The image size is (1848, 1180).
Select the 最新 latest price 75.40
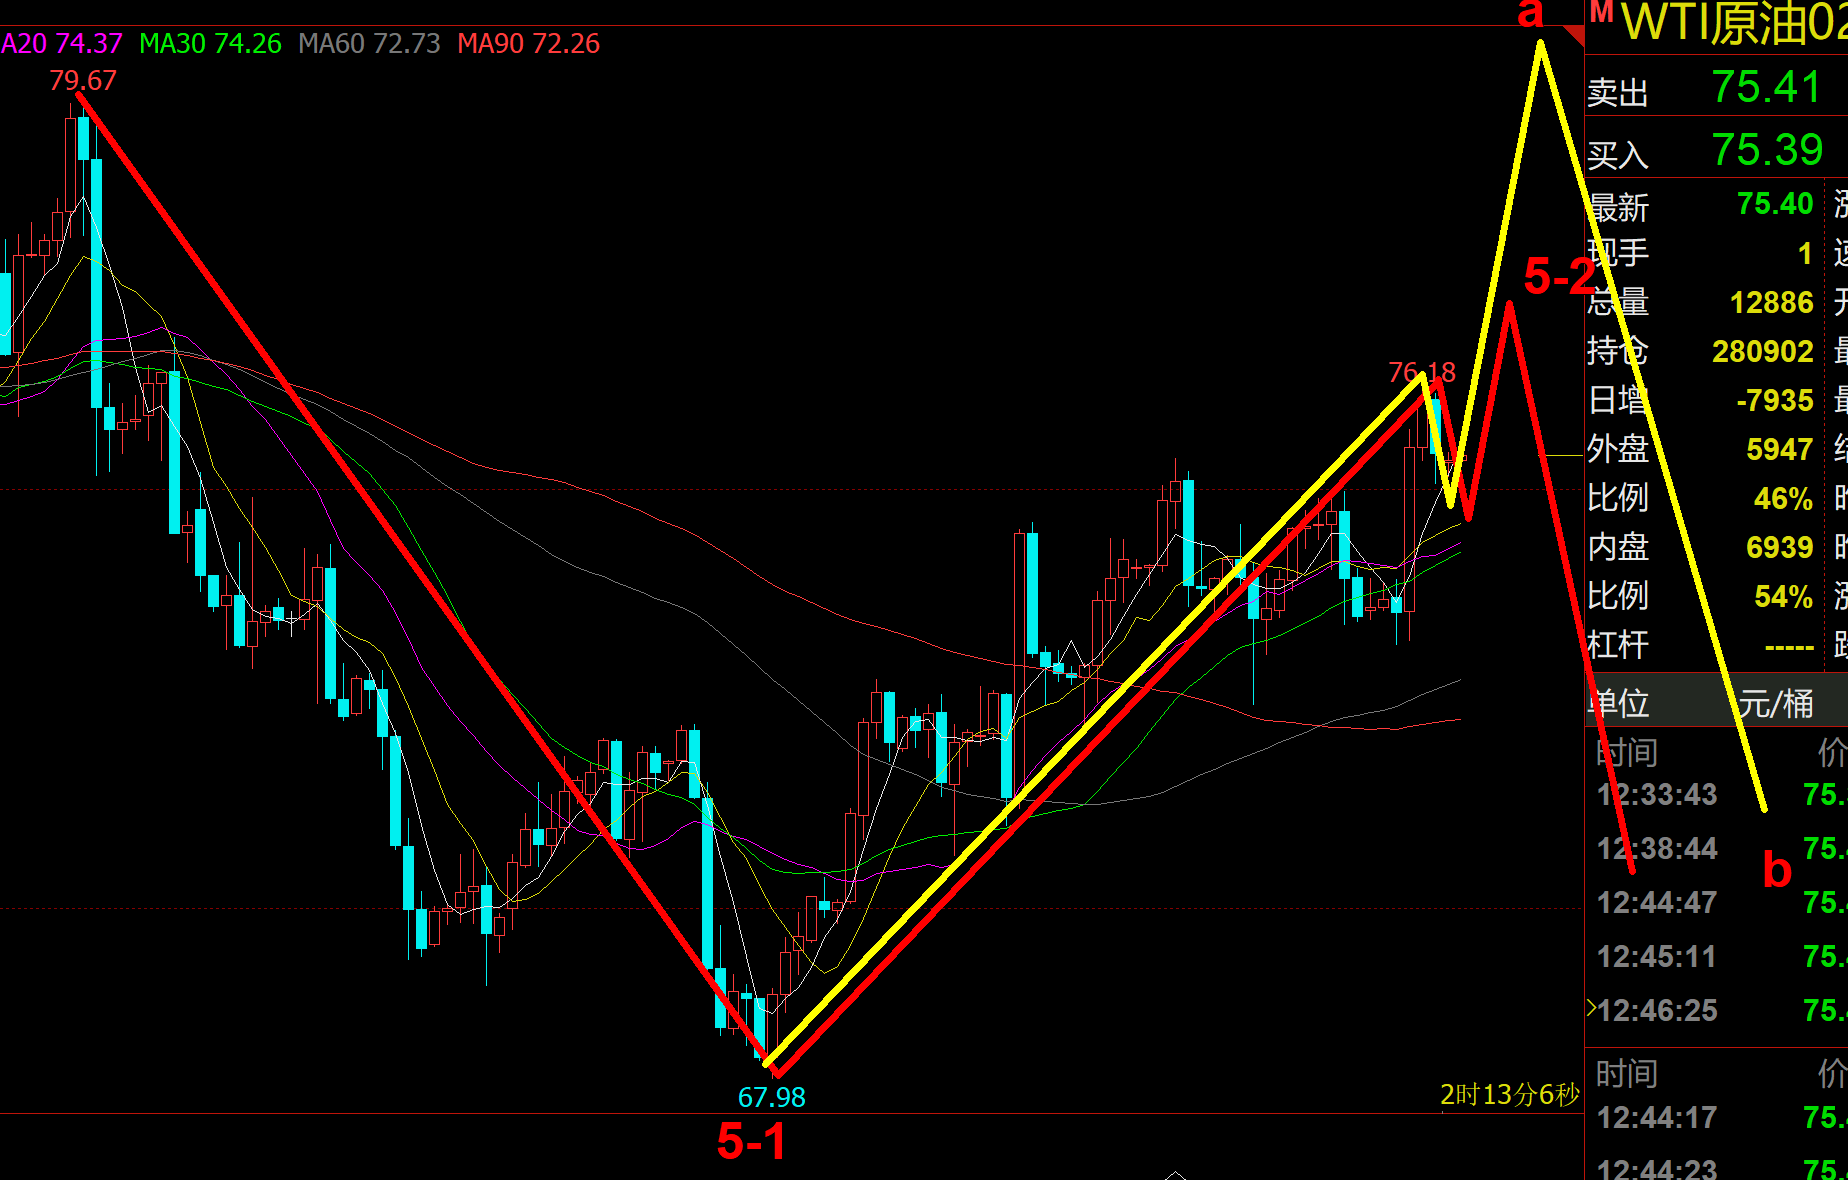click(1775, 204)
